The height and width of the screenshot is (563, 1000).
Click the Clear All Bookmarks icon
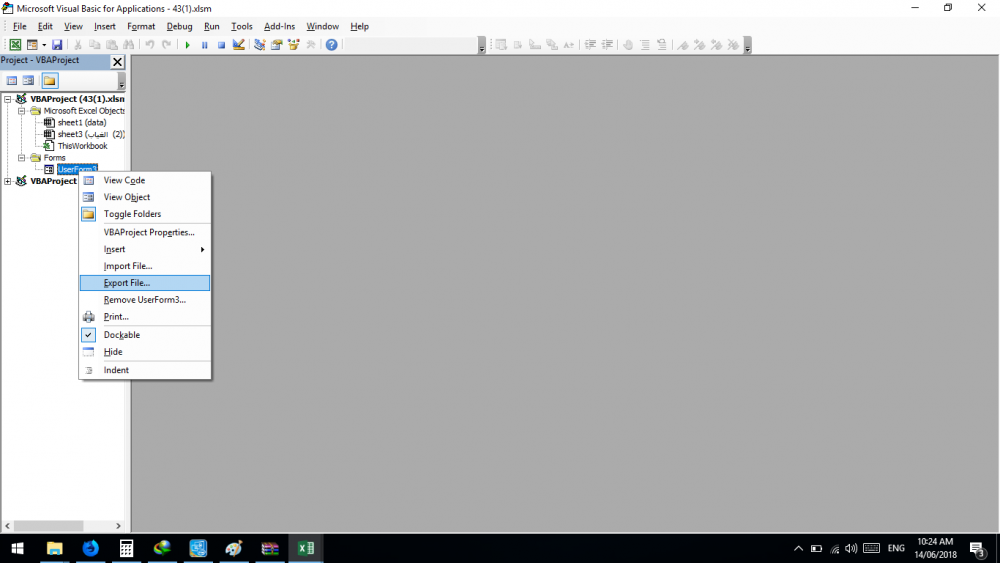tap(733, 45)
